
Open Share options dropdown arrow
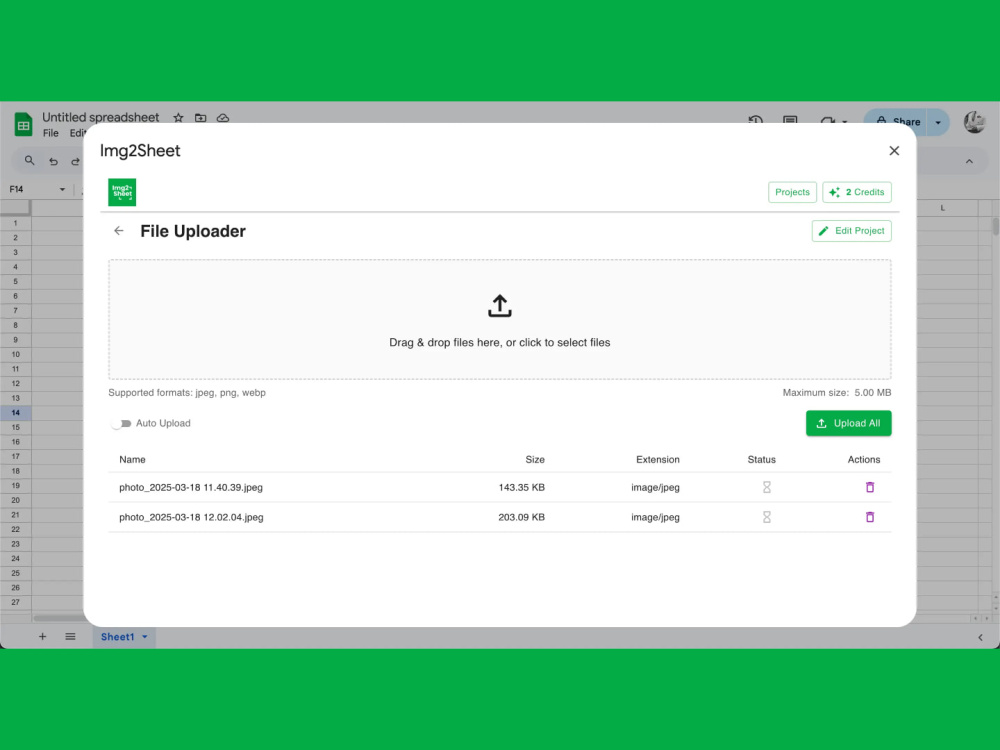click(x=938, y=122)
